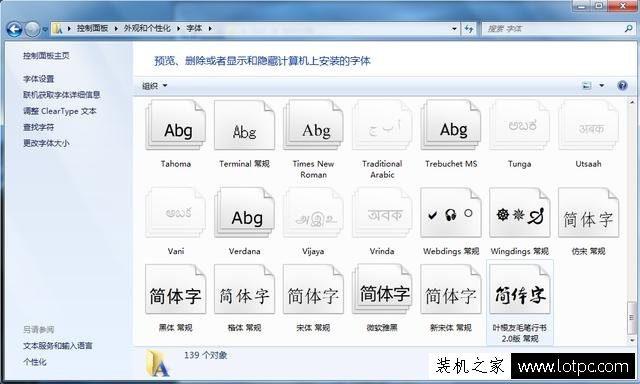The image size is (640, 384).
Task: Select the Vrinda font icon
Action: (x=382, y=213)
